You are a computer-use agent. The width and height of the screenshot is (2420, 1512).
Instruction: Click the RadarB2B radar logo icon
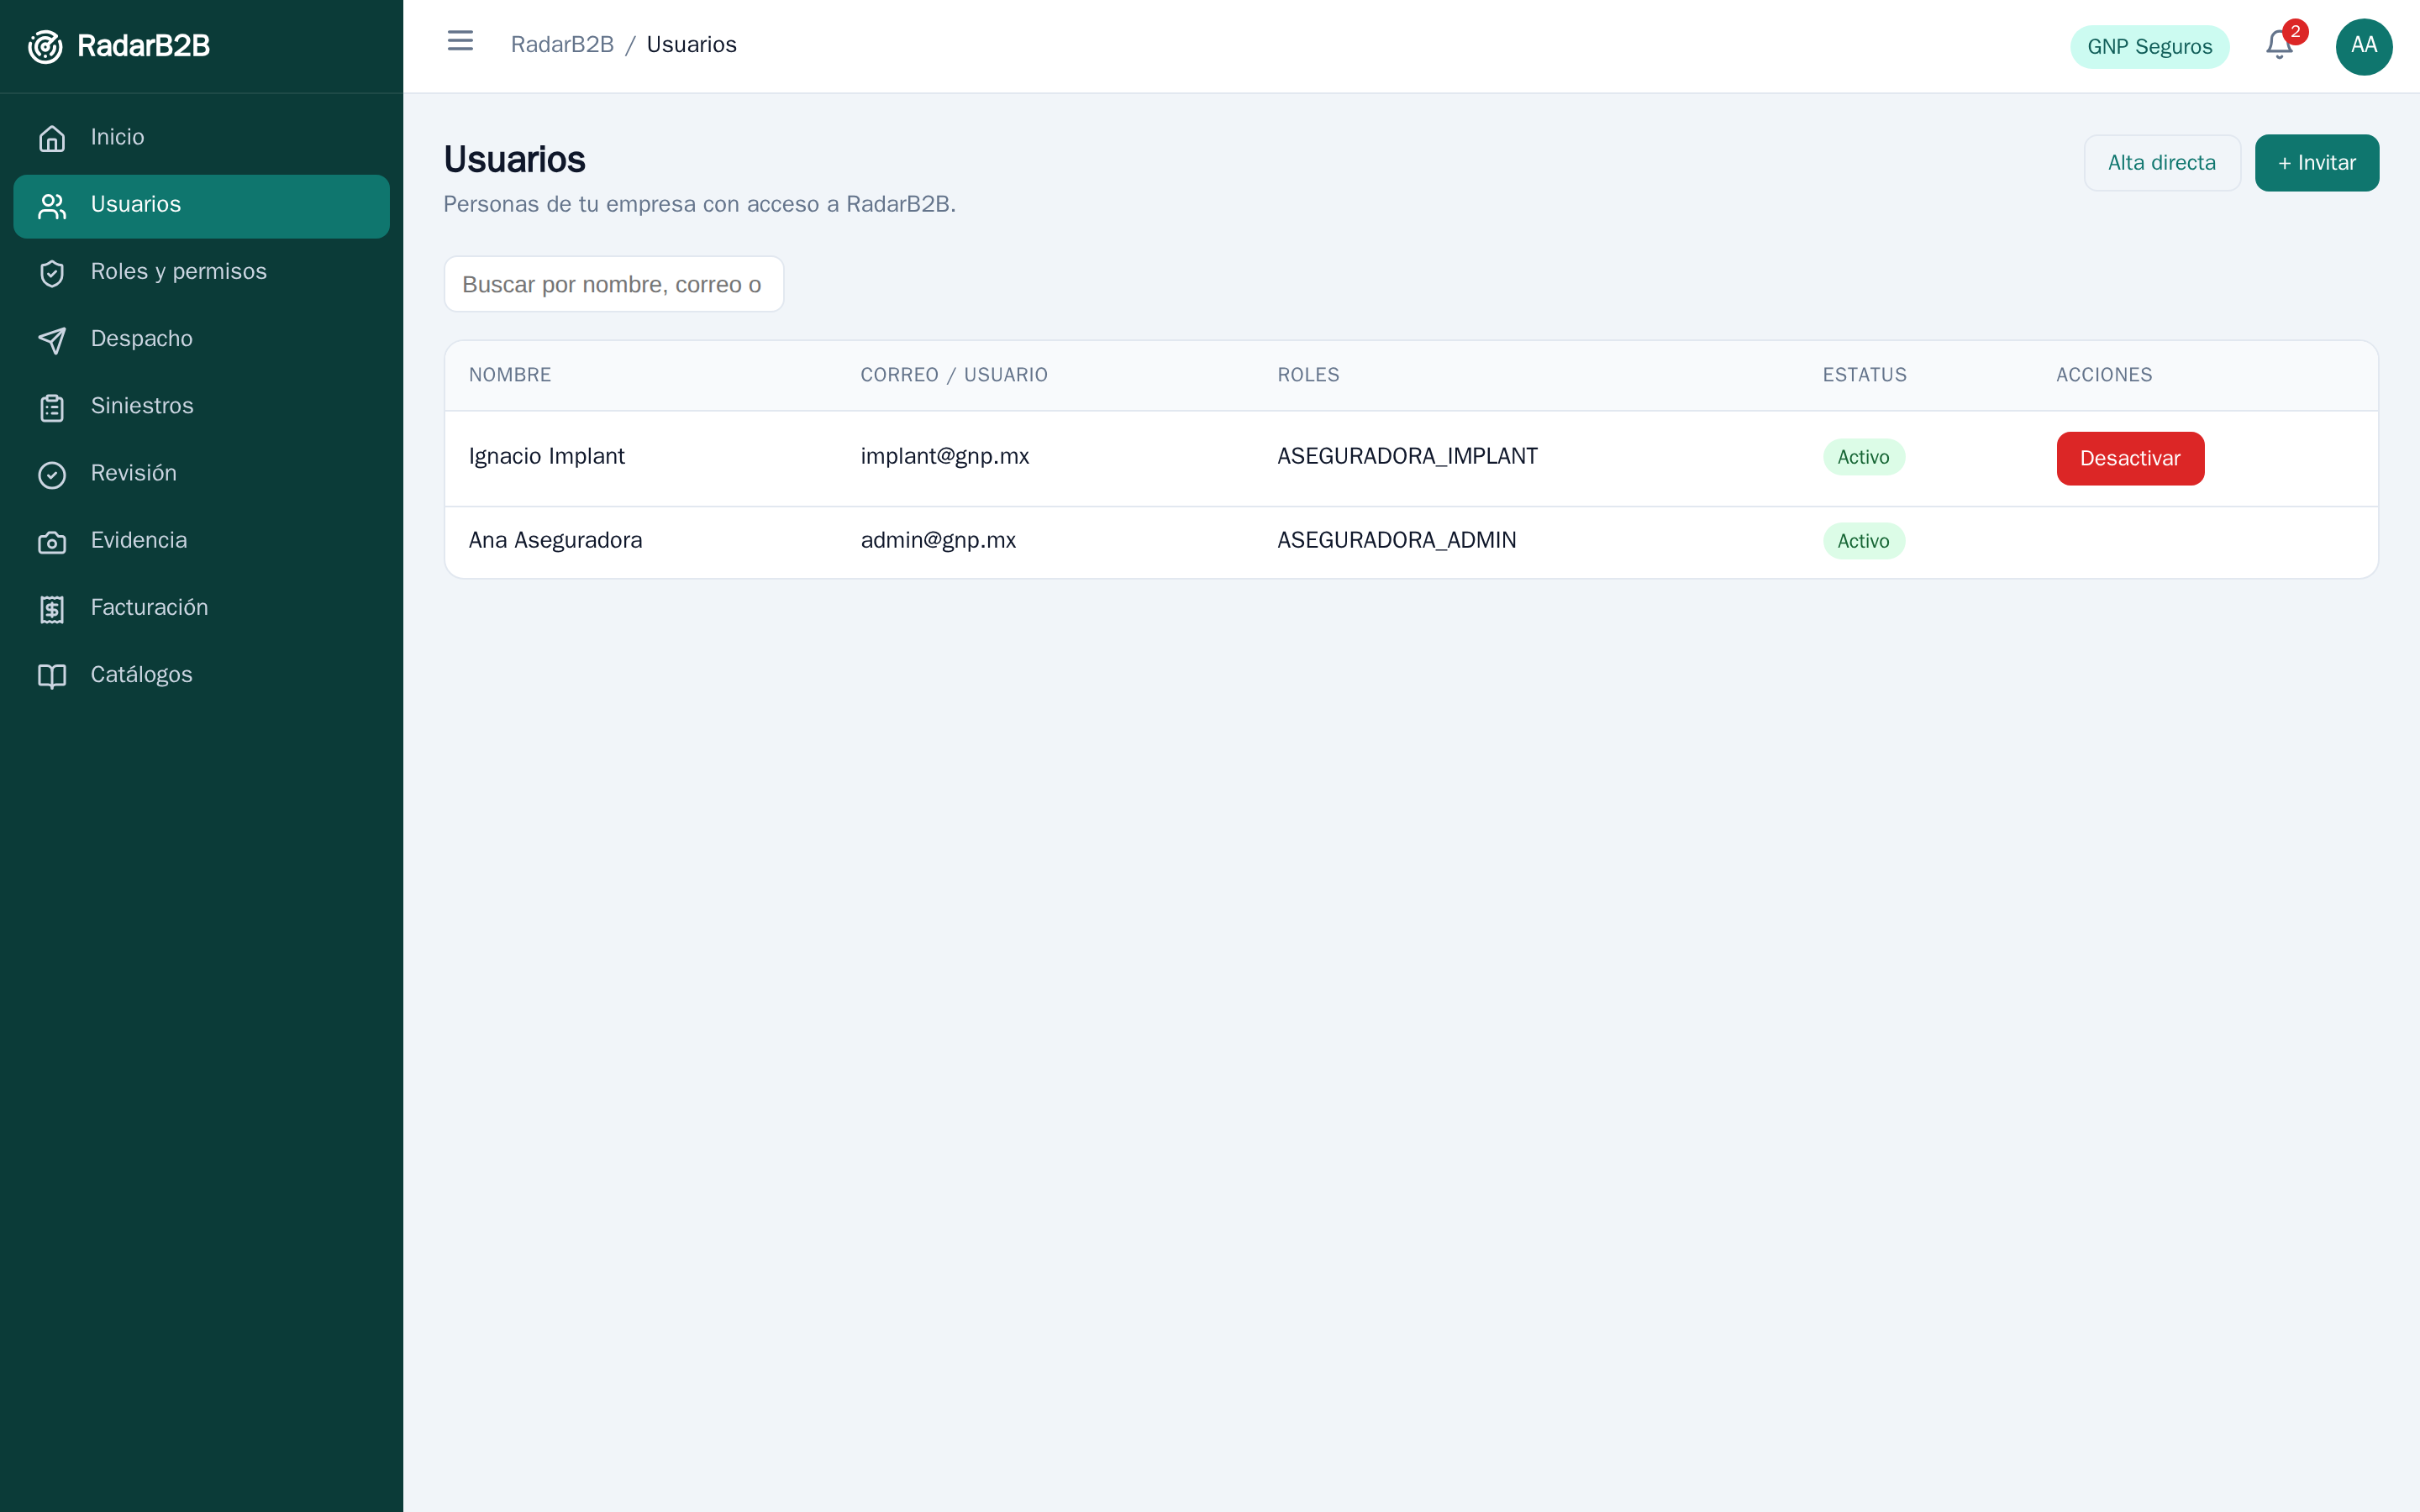[x=45, y=46]
